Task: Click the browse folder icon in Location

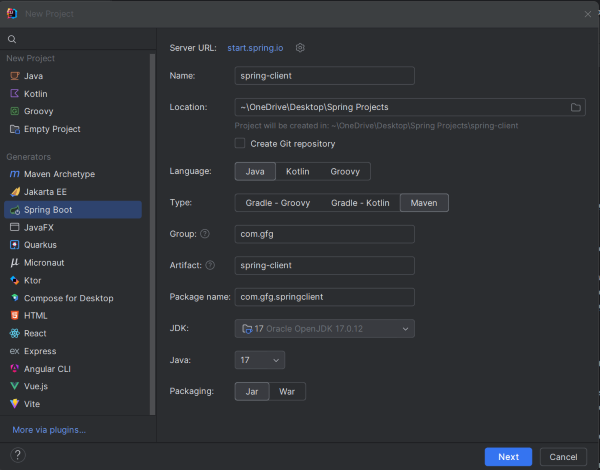Action: pyautogui.click(x=576, y=107)
